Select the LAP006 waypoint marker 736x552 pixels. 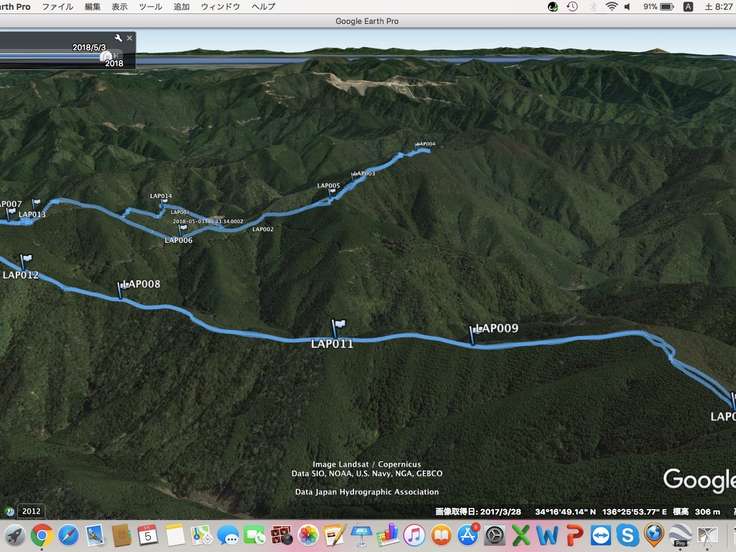point(182,230)
